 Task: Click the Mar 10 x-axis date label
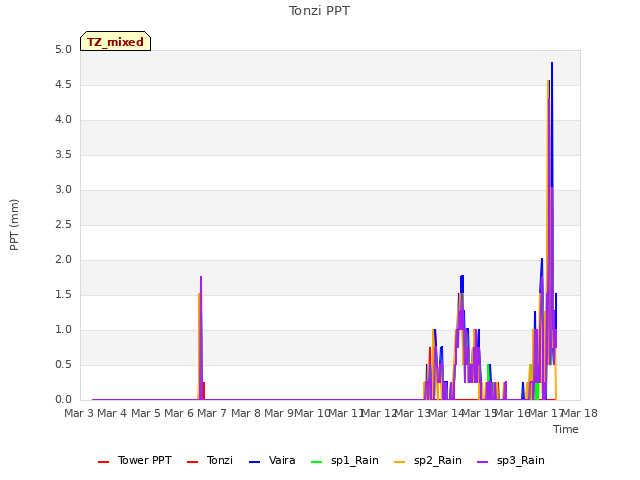pyautogui.click(x=313, y=413)
